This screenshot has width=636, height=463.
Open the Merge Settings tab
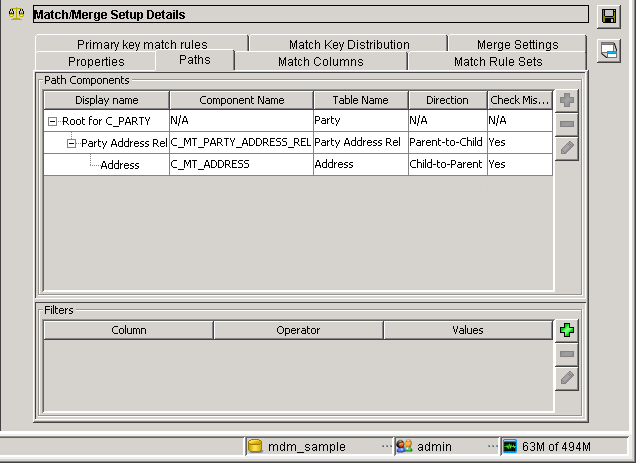(x=517, y=44)
